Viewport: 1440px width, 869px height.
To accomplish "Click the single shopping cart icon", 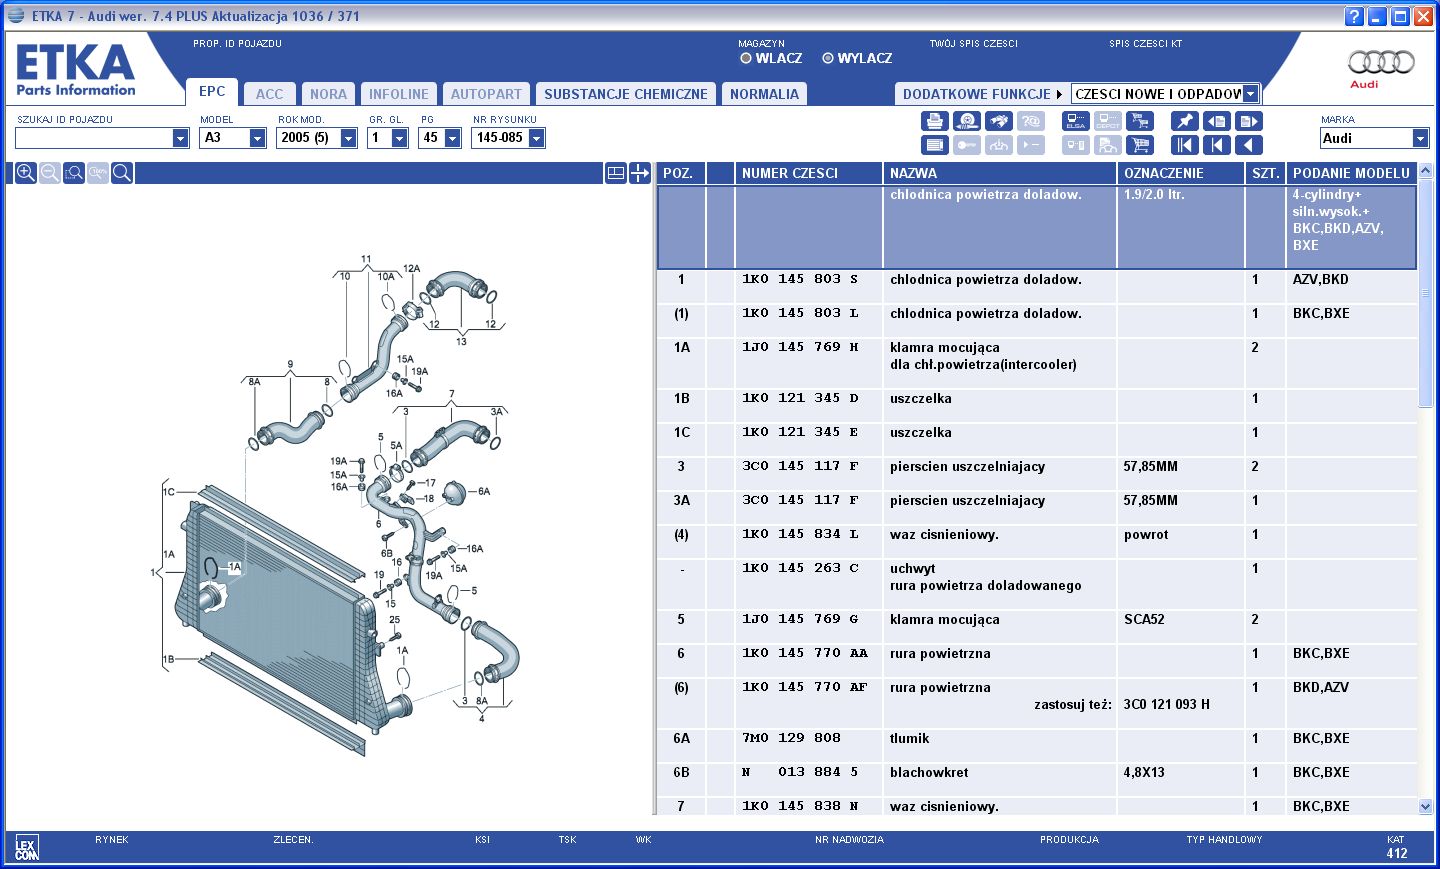I will click(1140, 145).
